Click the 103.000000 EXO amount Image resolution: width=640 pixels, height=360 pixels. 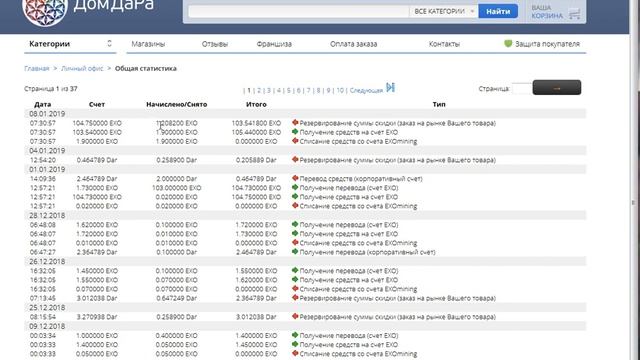click(176, 188)
